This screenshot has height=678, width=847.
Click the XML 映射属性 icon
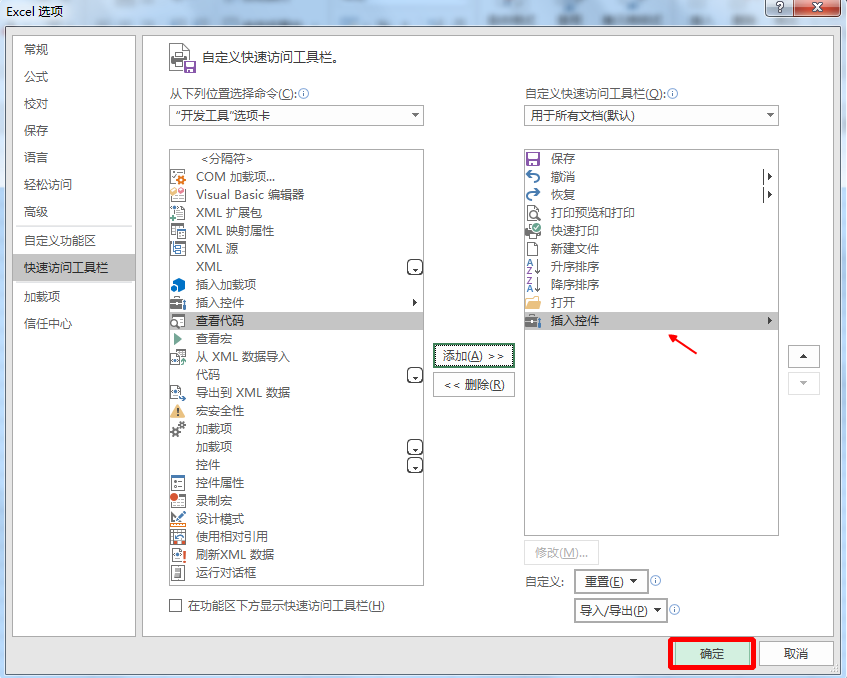178,231
